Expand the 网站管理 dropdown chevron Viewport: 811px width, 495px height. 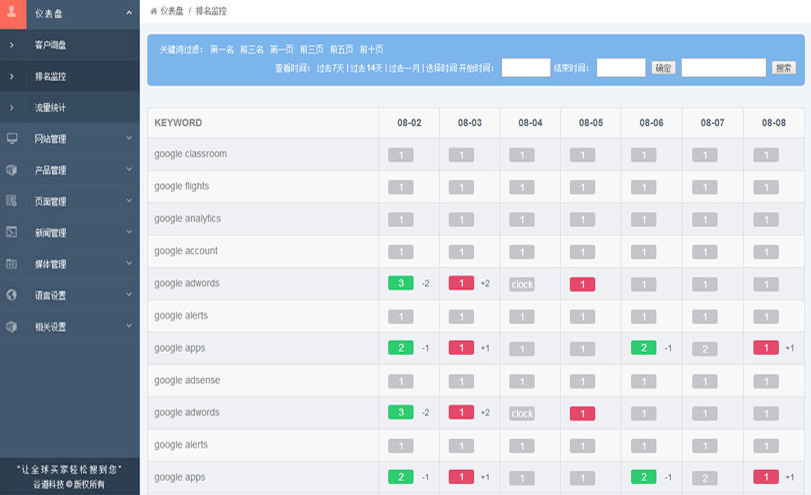point(129,138)
